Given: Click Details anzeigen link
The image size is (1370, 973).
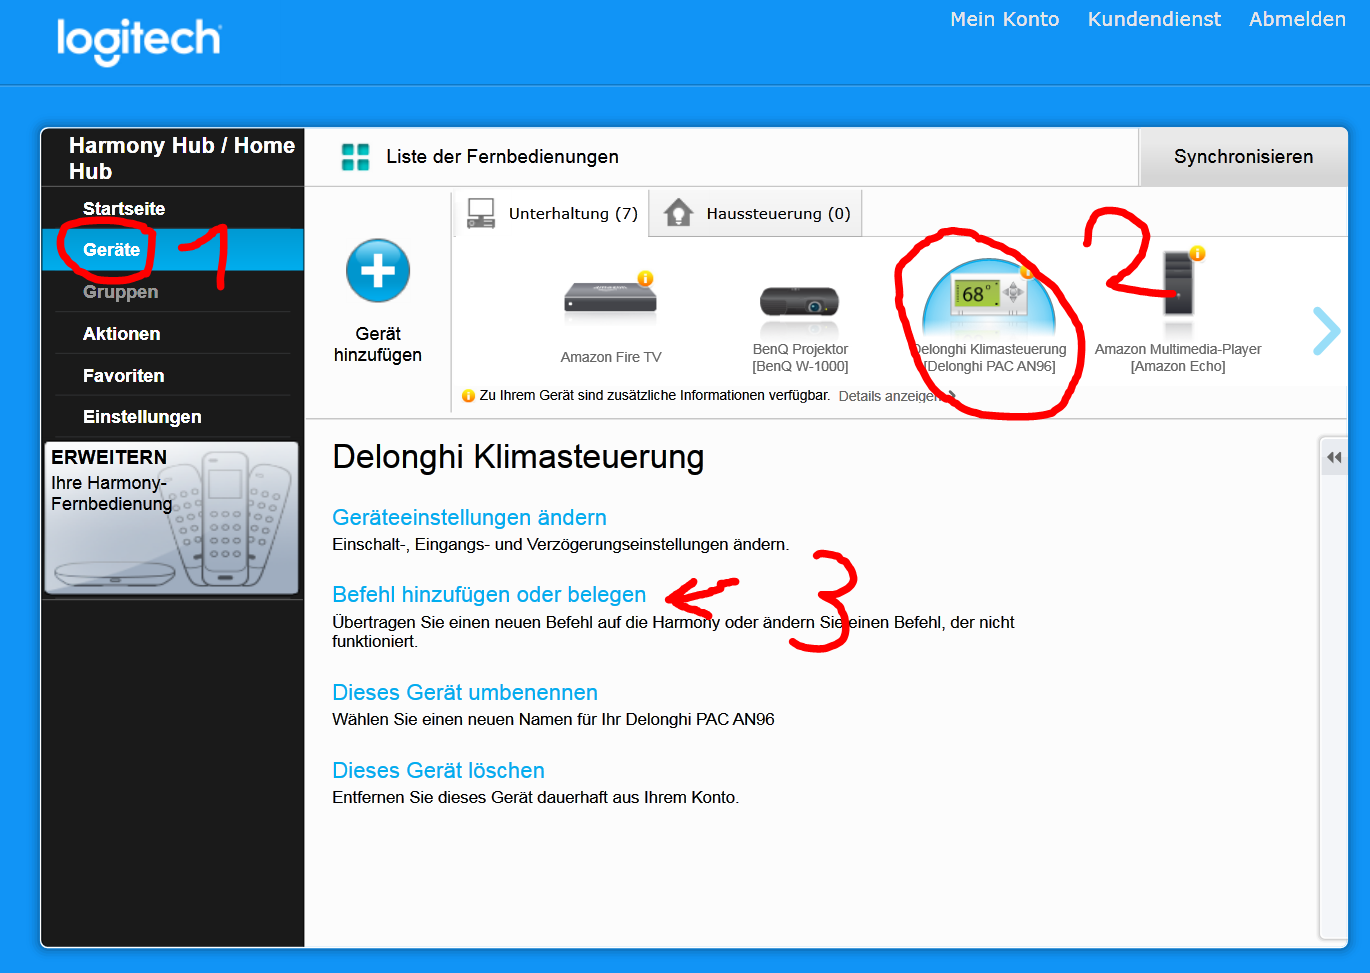Looking at the screenshot, I should [888, 396].
